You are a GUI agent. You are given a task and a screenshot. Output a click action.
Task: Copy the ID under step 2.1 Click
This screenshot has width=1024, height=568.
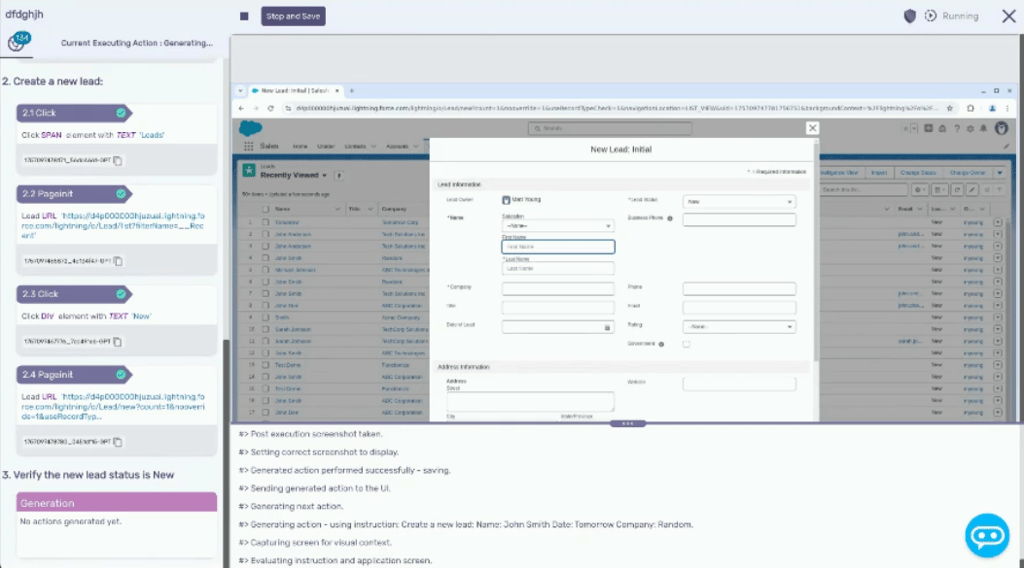[118, 161]
